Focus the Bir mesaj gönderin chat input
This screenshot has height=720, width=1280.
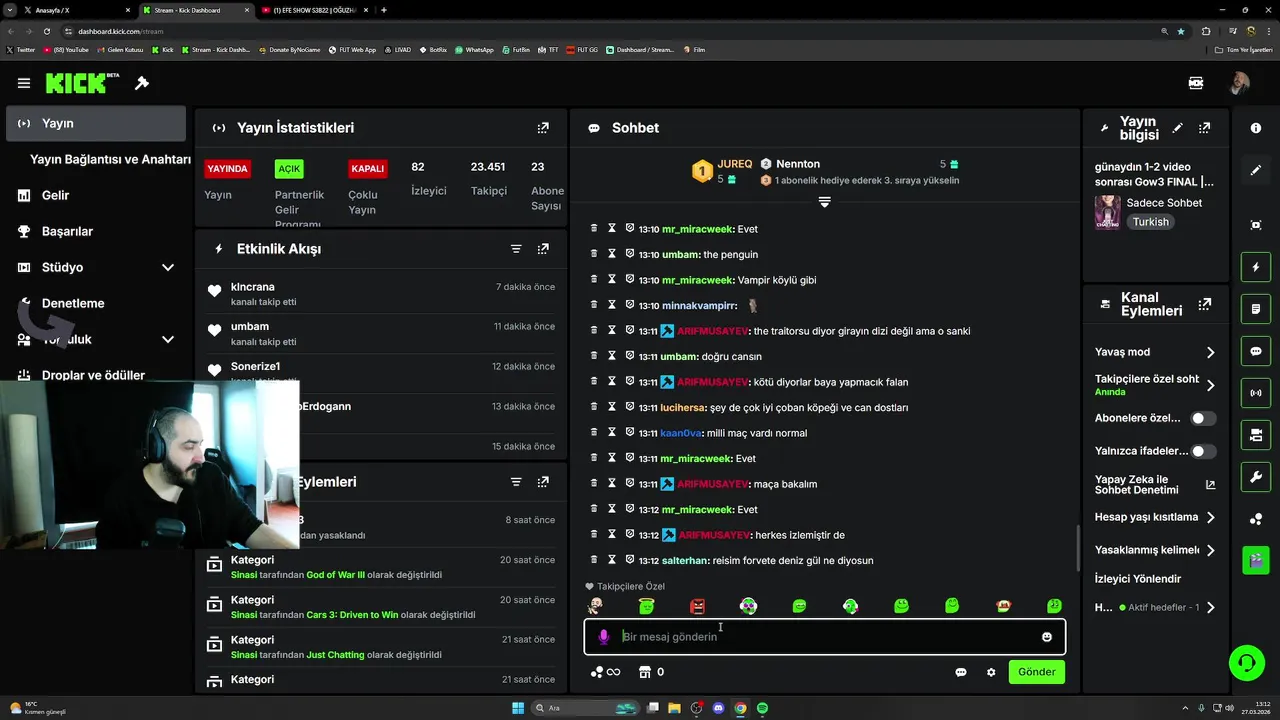tap(825, 637)
